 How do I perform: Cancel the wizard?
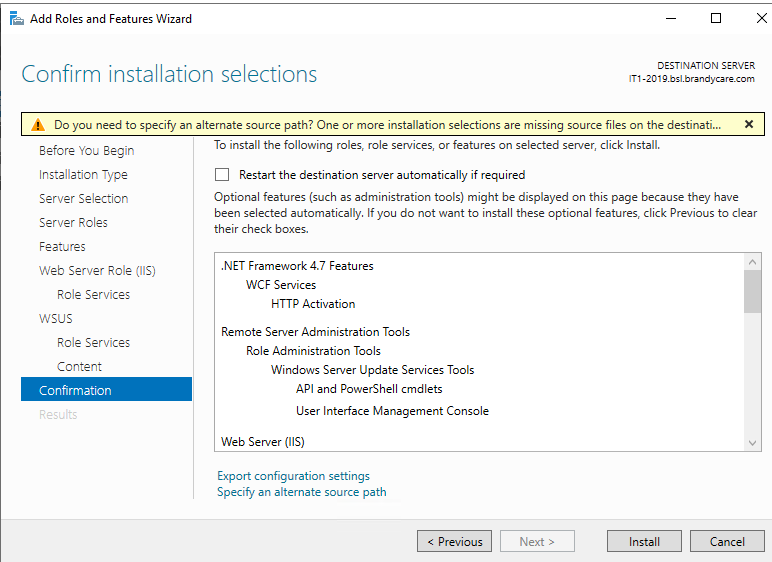727,541
